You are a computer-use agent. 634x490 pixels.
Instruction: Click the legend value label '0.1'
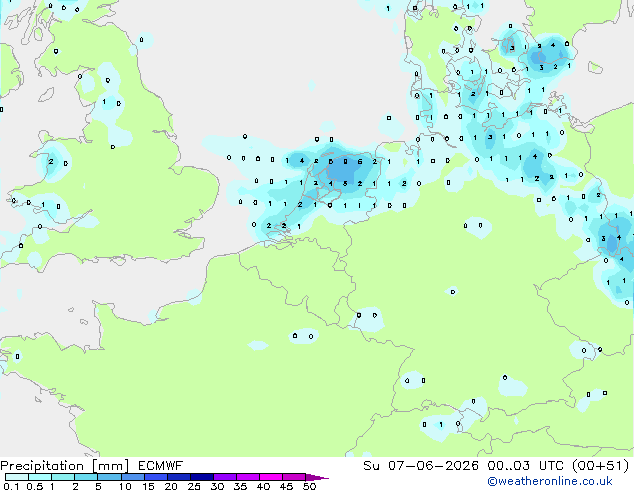click(x=11, y=486)
